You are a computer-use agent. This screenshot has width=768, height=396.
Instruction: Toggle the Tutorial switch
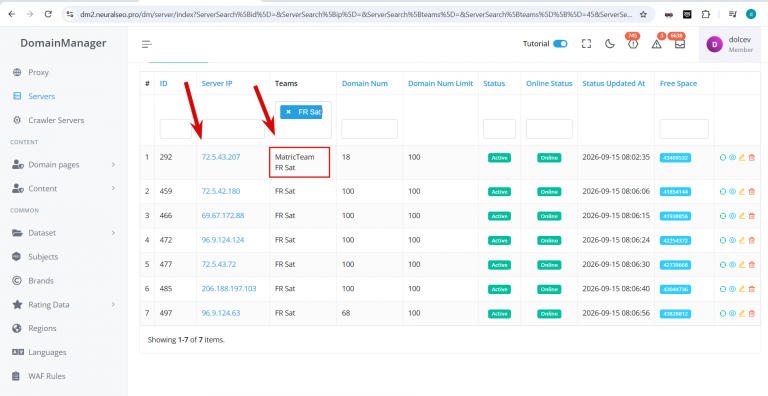[x=560, y=44]
